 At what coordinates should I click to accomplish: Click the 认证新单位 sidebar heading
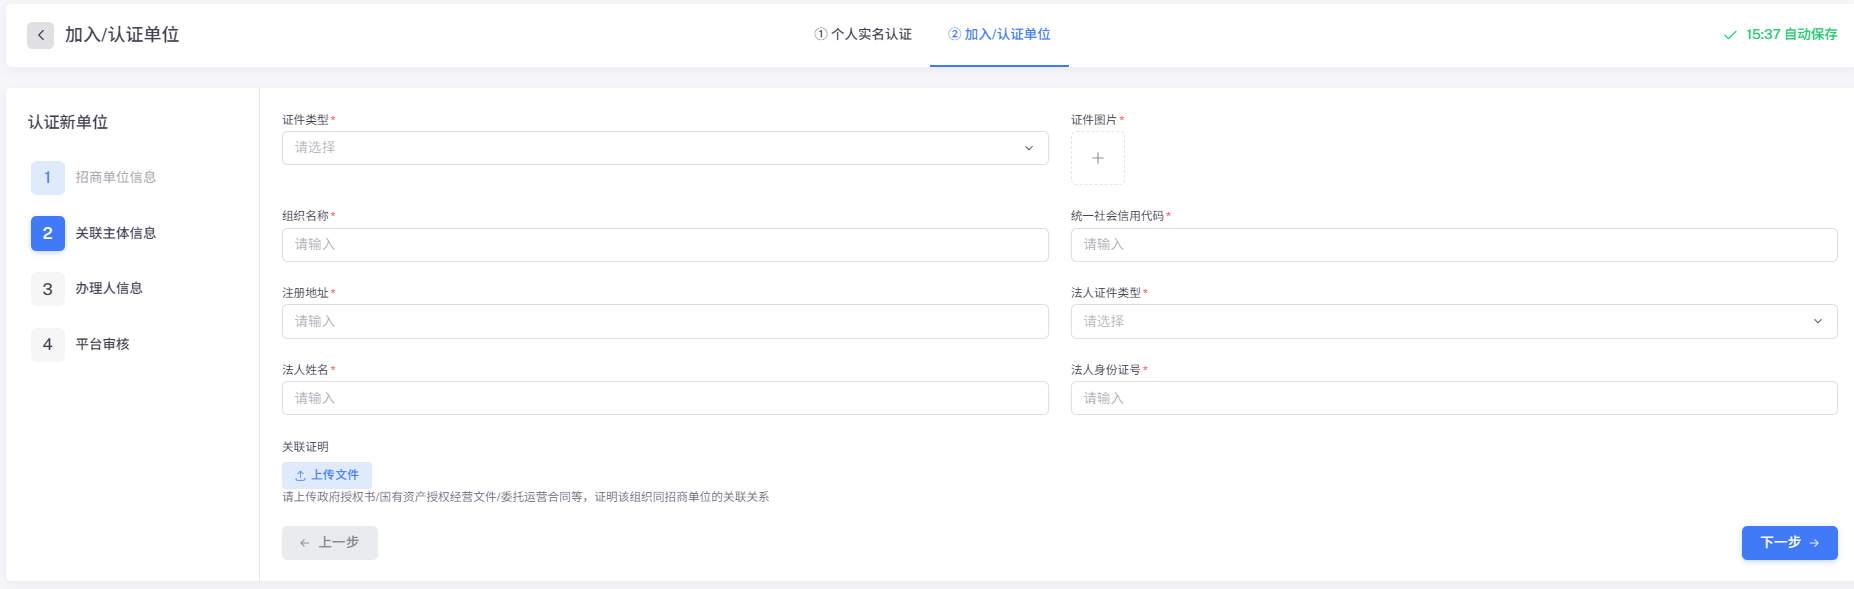[x=68, y=122]
